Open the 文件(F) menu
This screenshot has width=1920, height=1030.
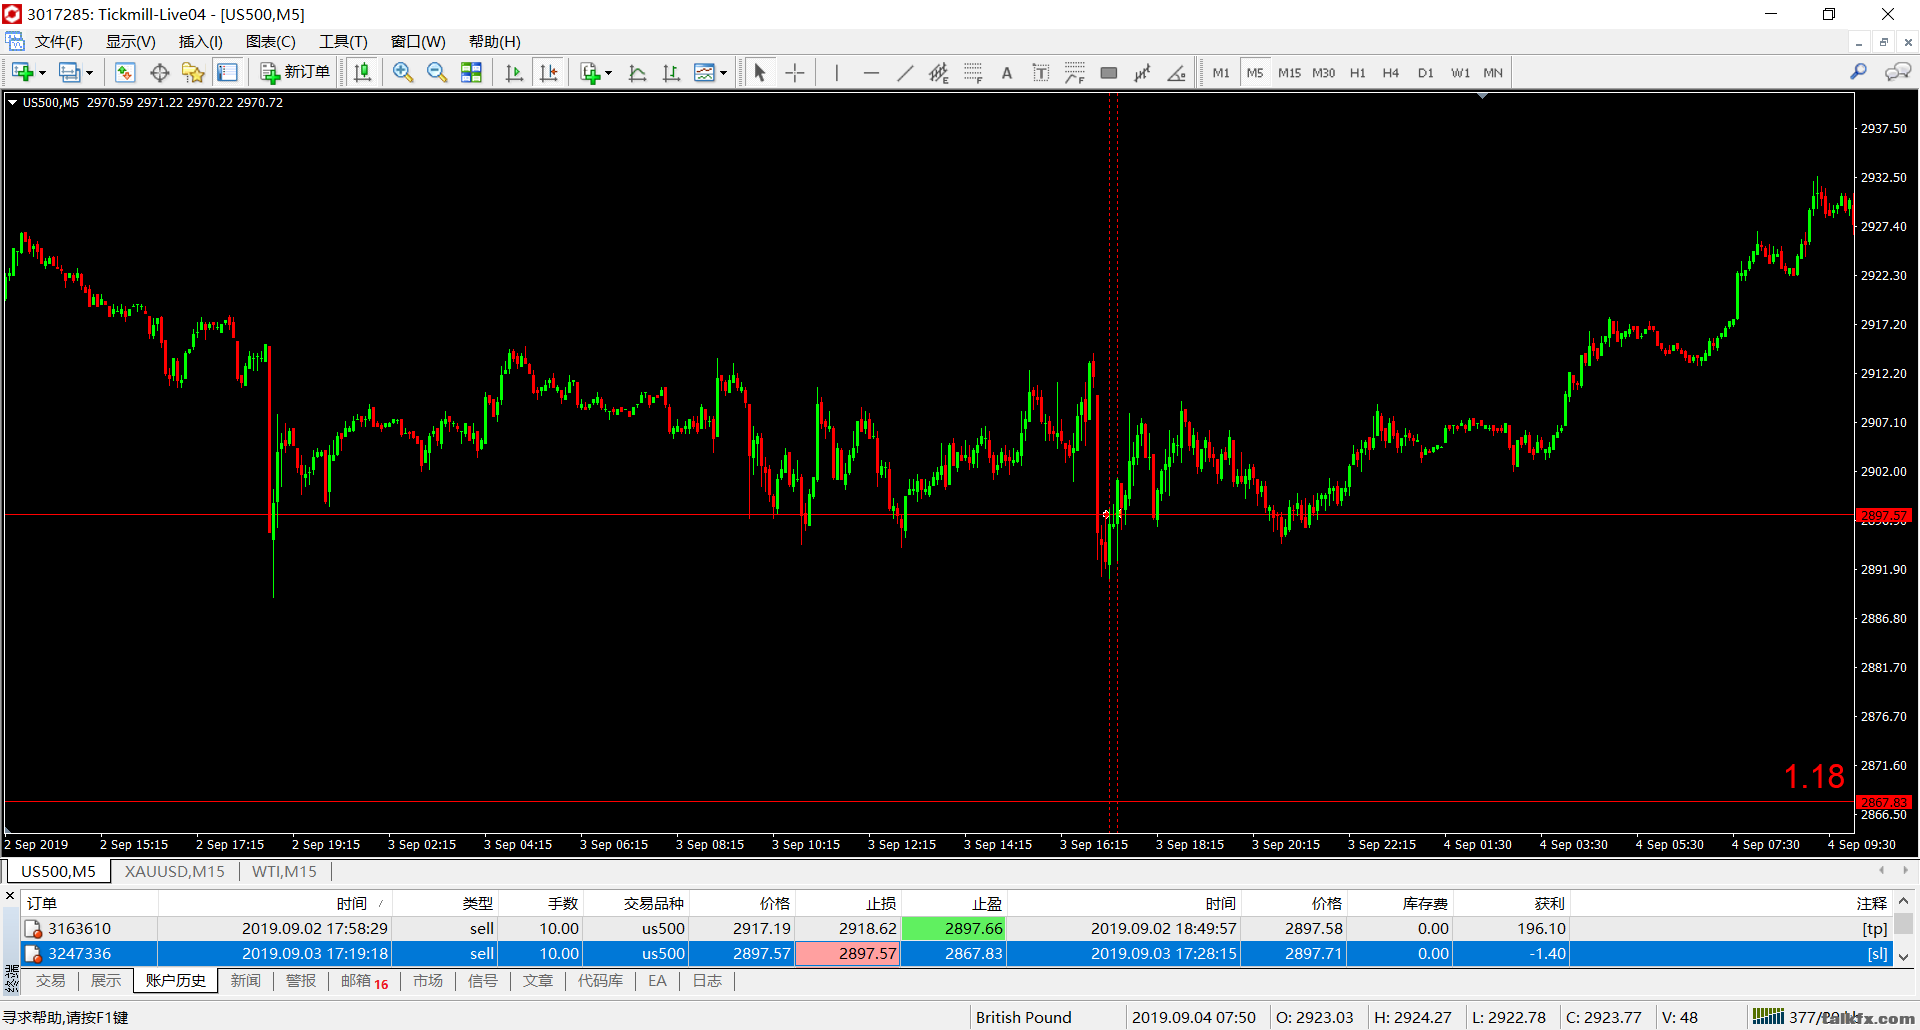58,41
